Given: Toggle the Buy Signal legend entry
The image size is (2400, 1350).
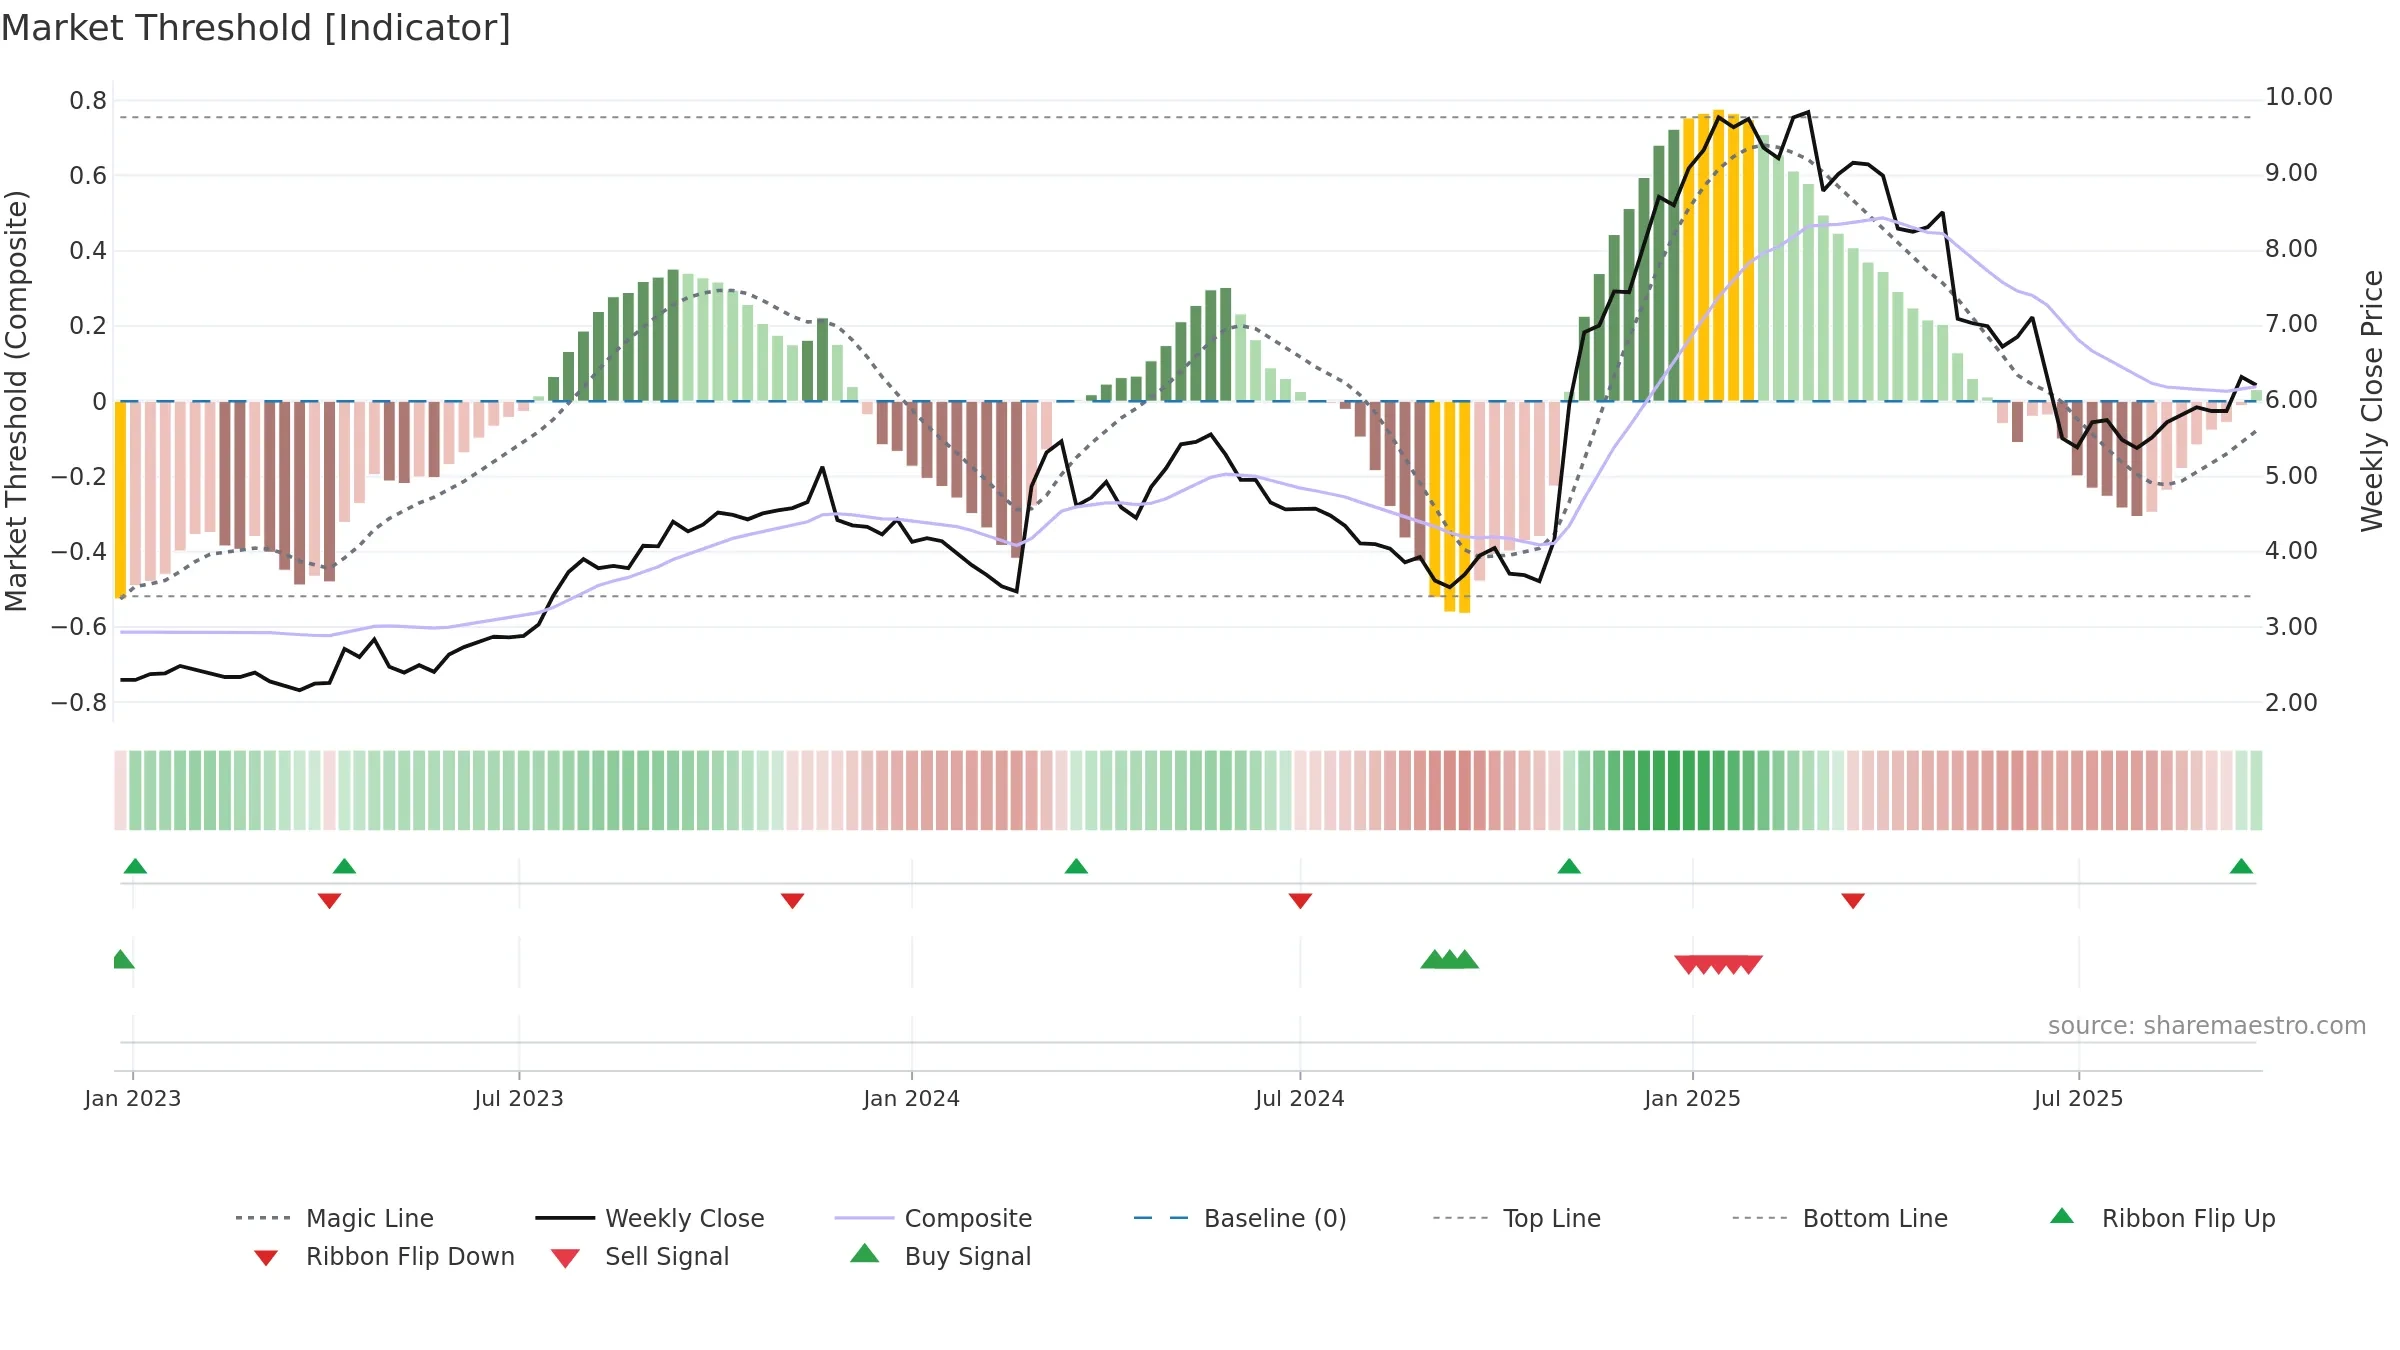Looking at the screenshot, I should tap(940, 1256).
